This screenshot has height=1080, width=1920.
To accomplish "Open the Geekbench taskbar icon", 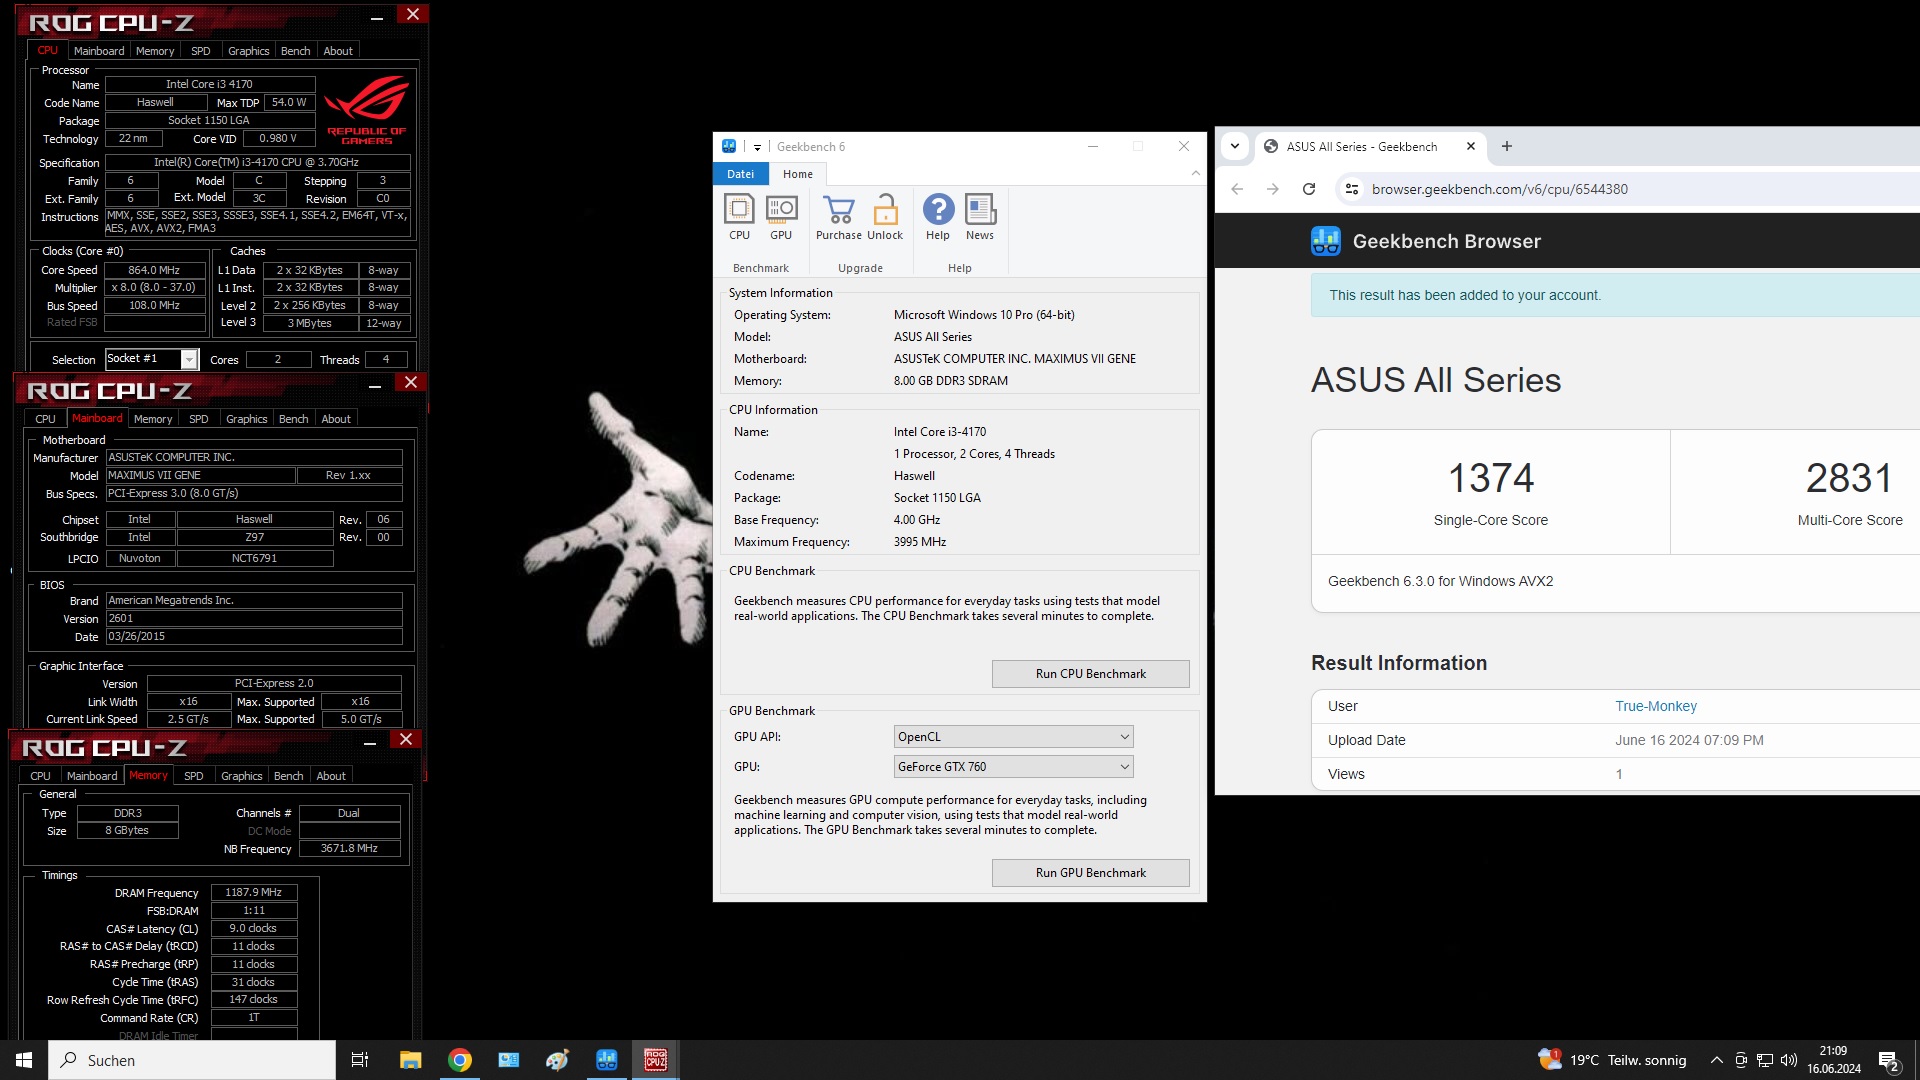I will [x=606, y=1060].
